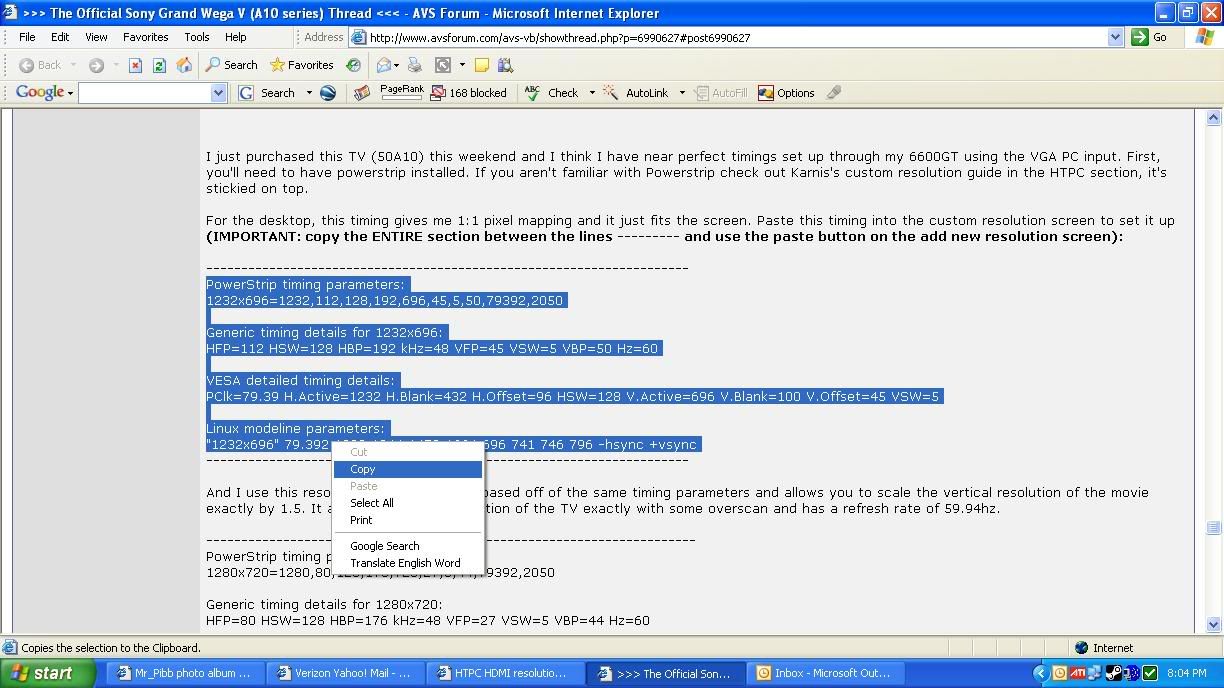Open the Tools menu

tap(197, 37)
